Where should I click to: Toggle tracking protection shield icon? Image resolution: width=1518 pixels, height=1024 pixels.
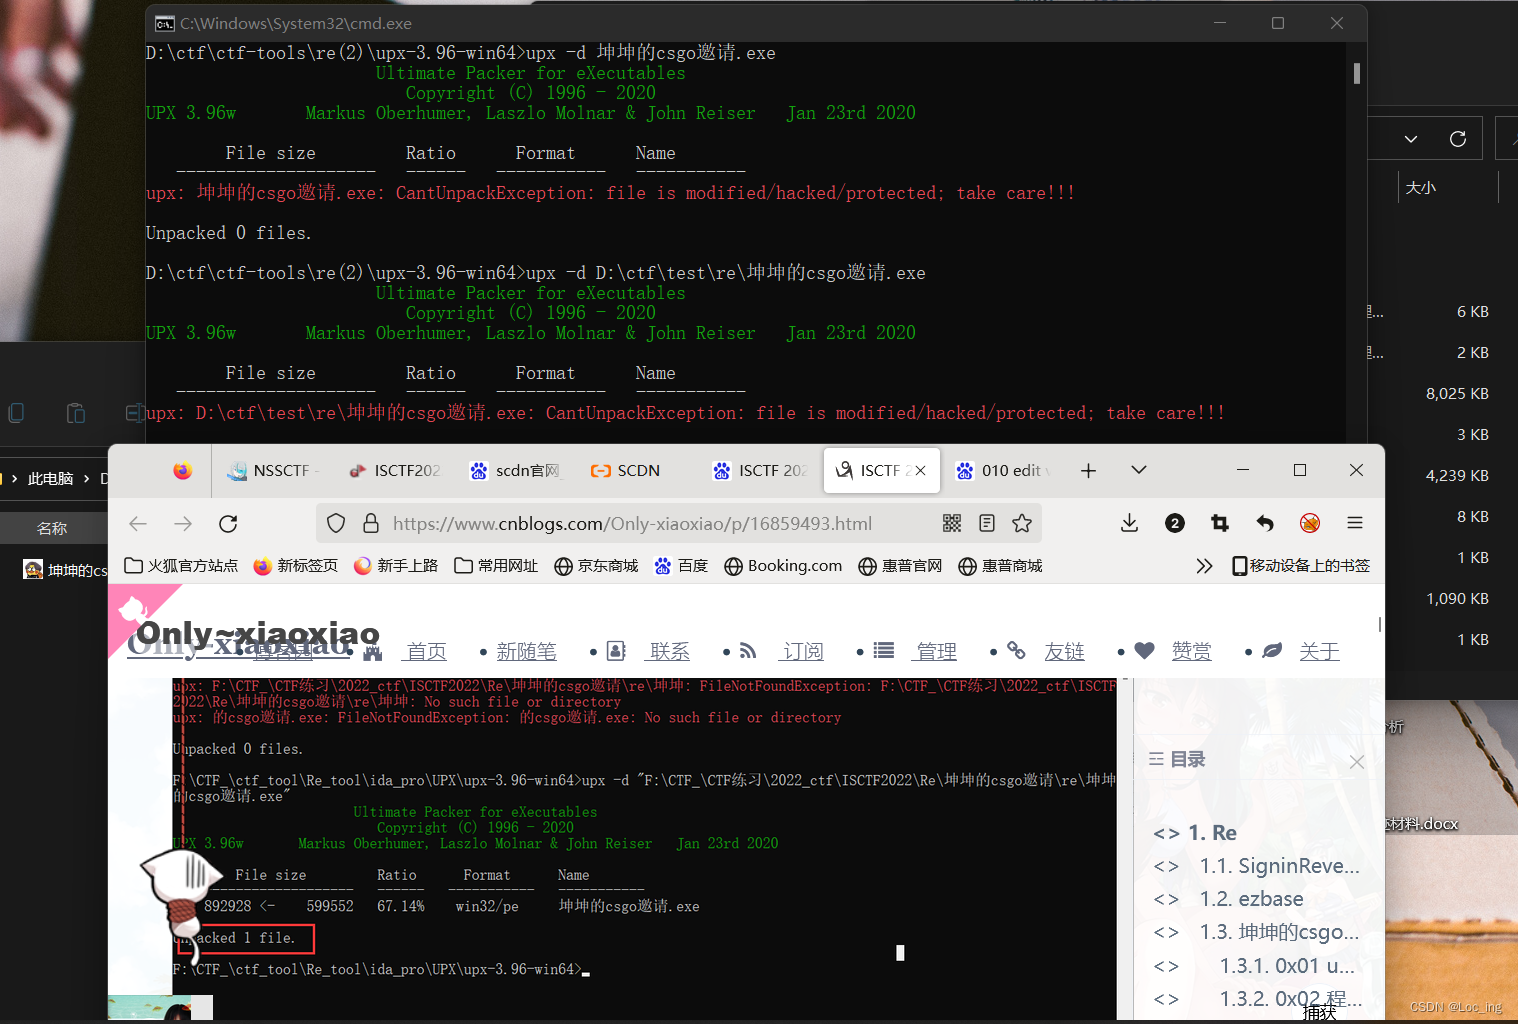(335, 522)
